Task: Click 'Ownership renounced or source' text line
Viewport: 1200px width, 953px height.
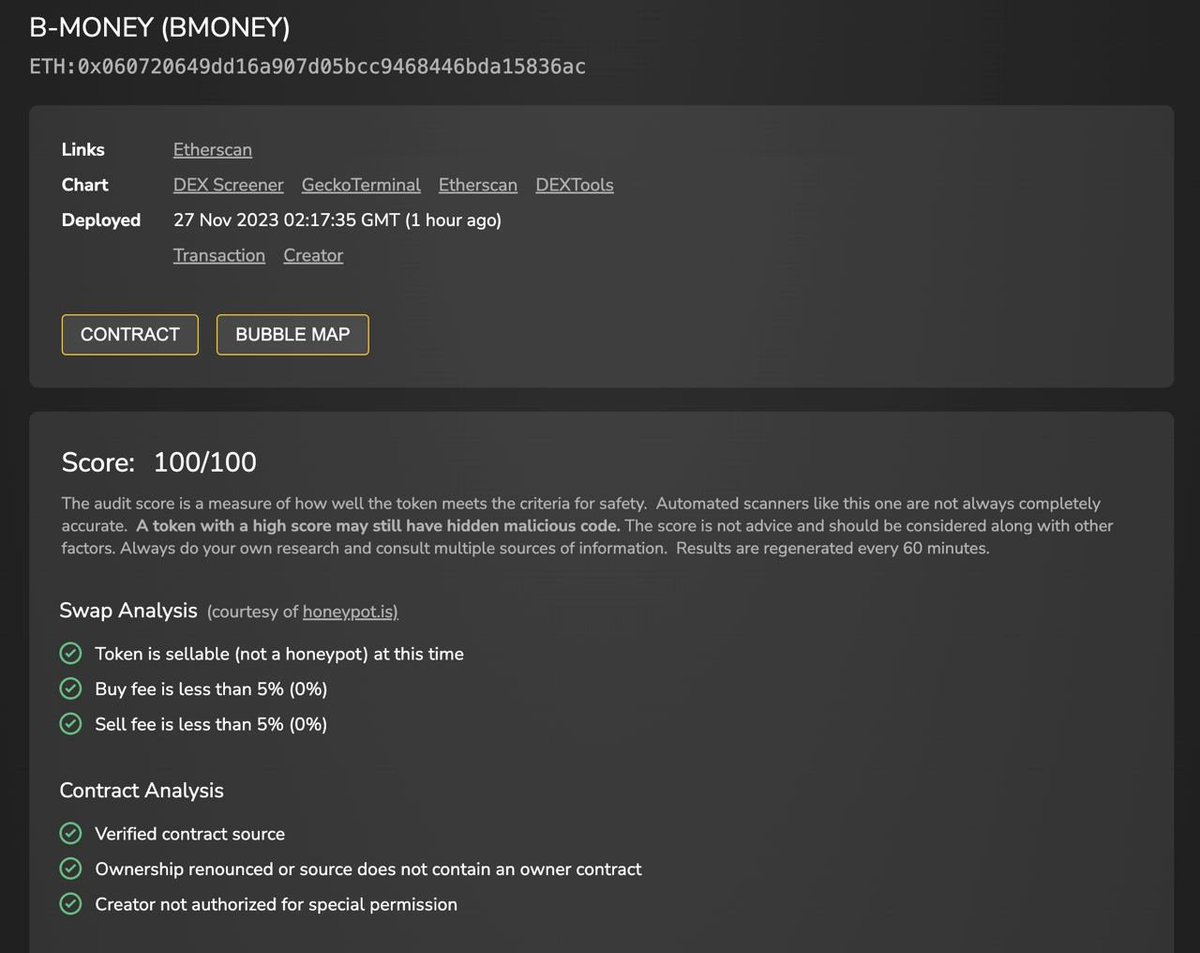Action: click(x=368, y=869)
